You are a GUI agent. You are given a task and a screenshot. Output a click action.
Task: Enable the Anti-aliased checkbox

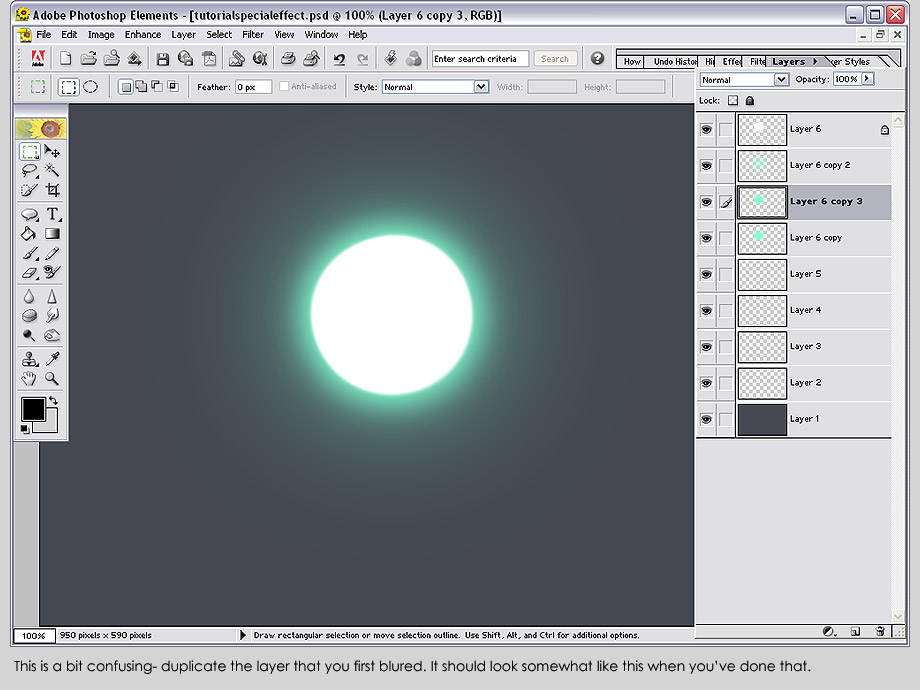[284, 86]
